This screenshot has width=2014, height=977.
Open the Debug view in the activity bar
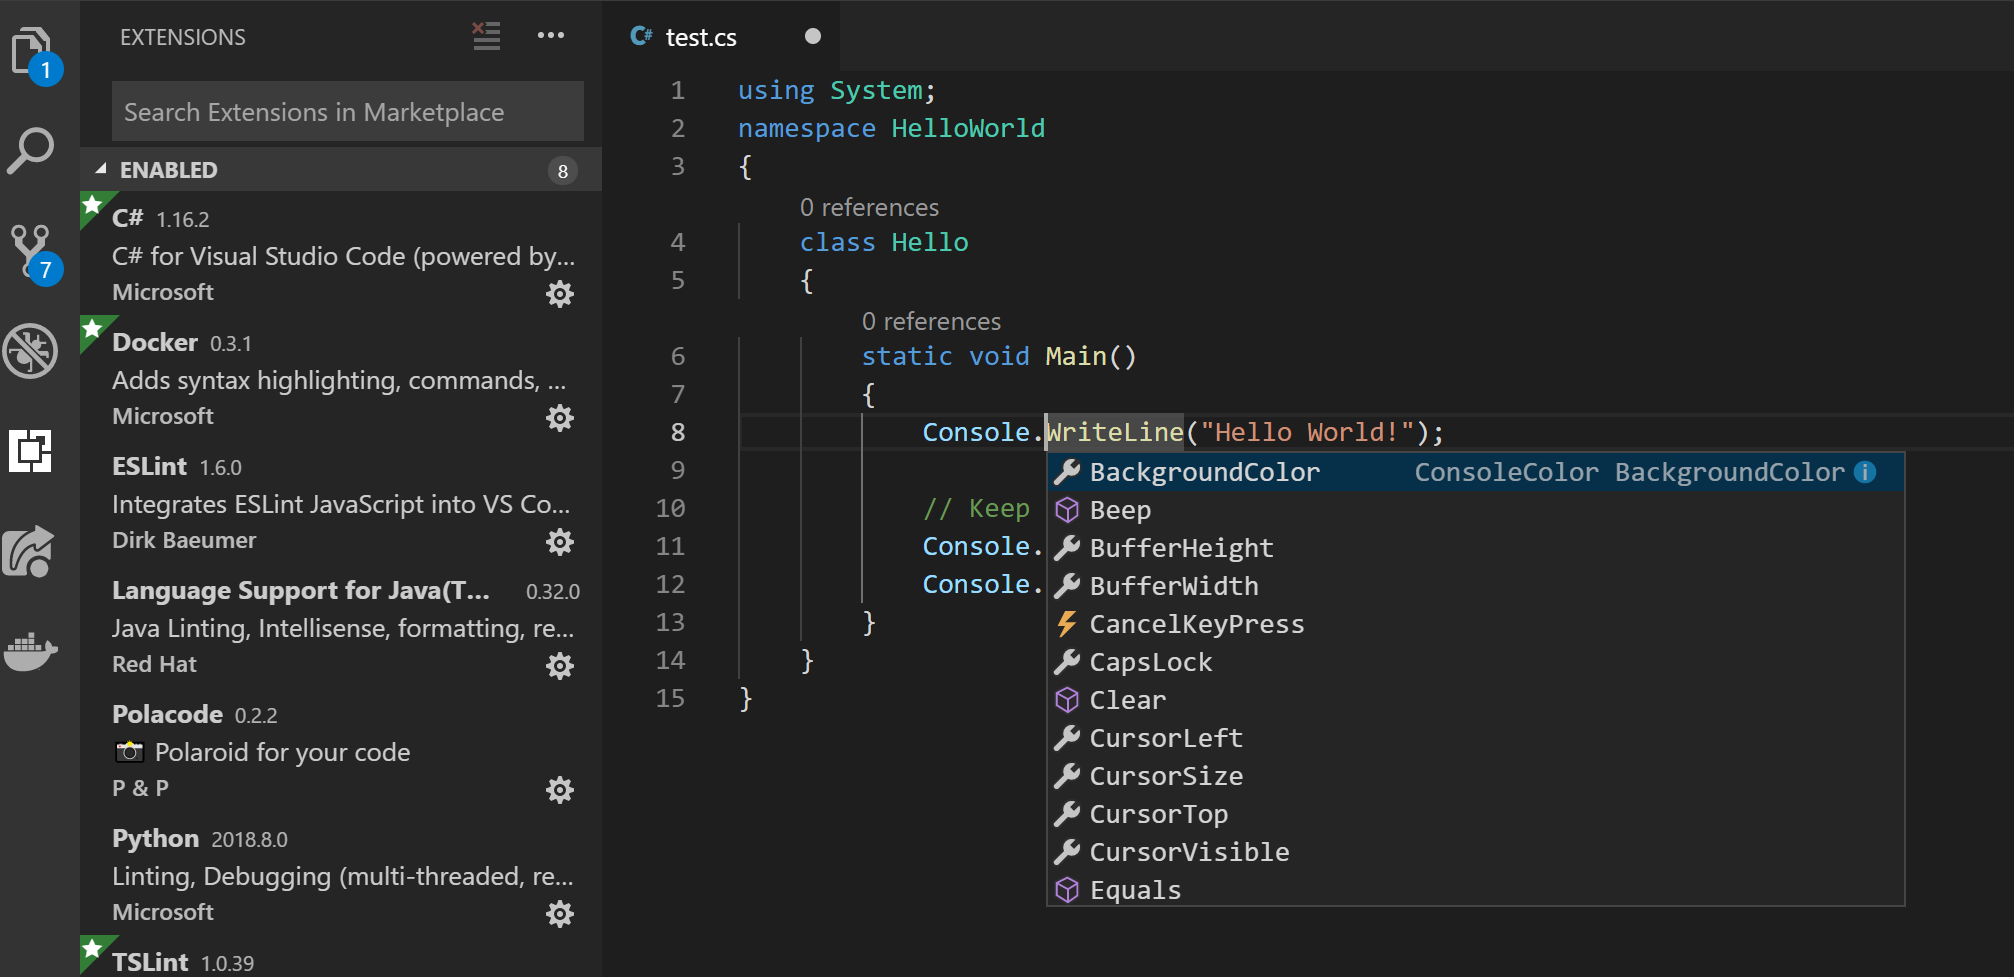(x=31, y=350)
